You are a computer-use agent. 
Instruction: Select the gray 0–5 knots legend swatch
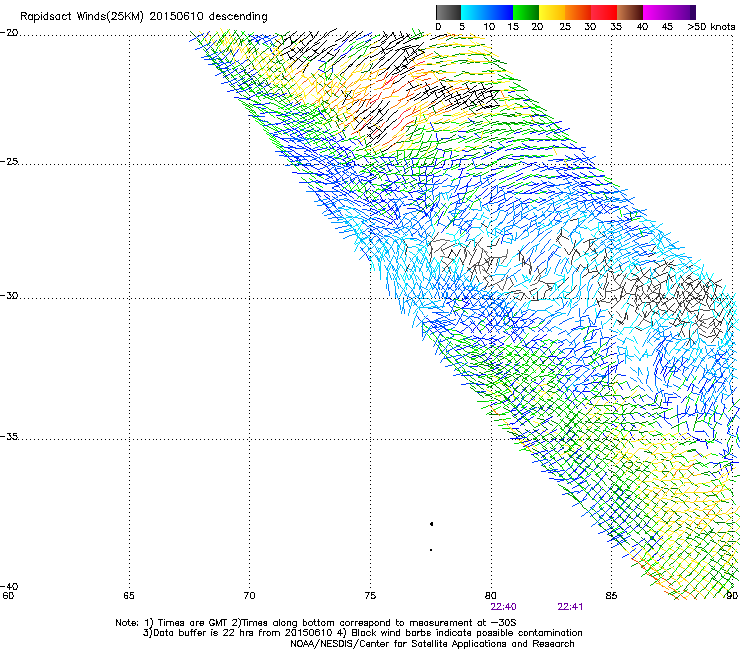click(x=448, y=12)
